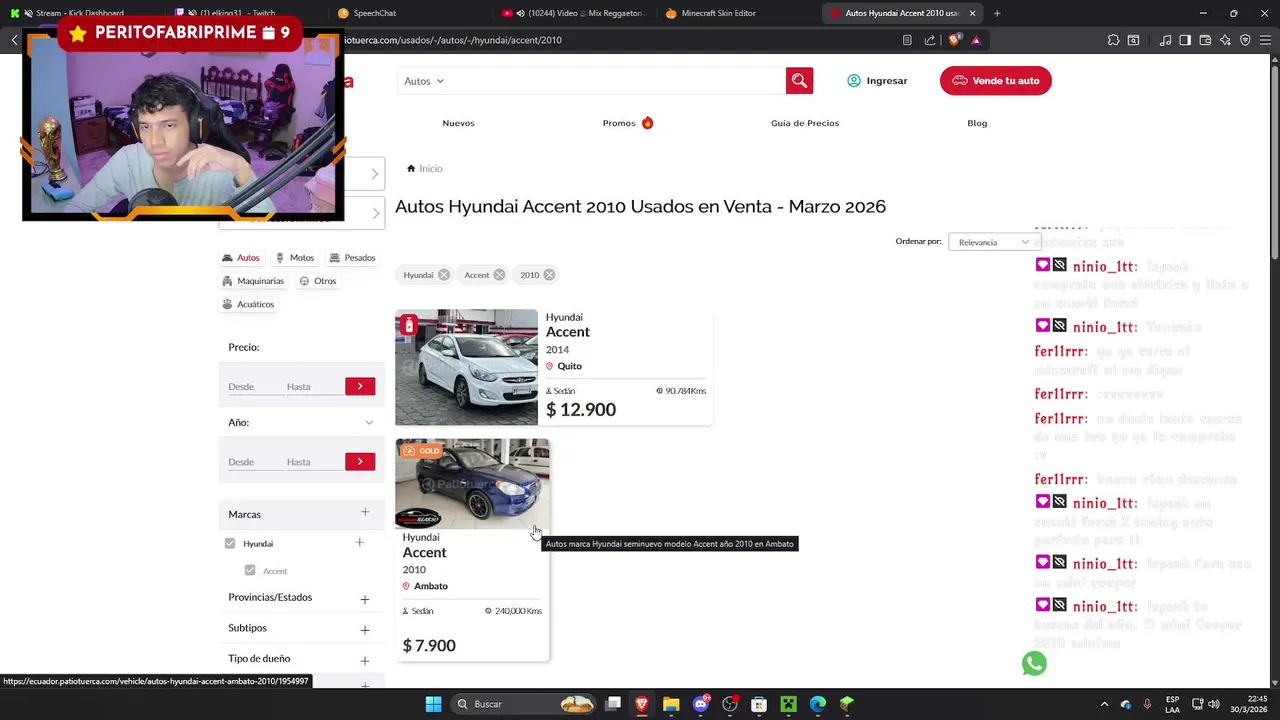Image resolution: width=1280 pixels, height=720 pixels.
Task: Open the tab search icon in toolbar
Action: 1133,40
